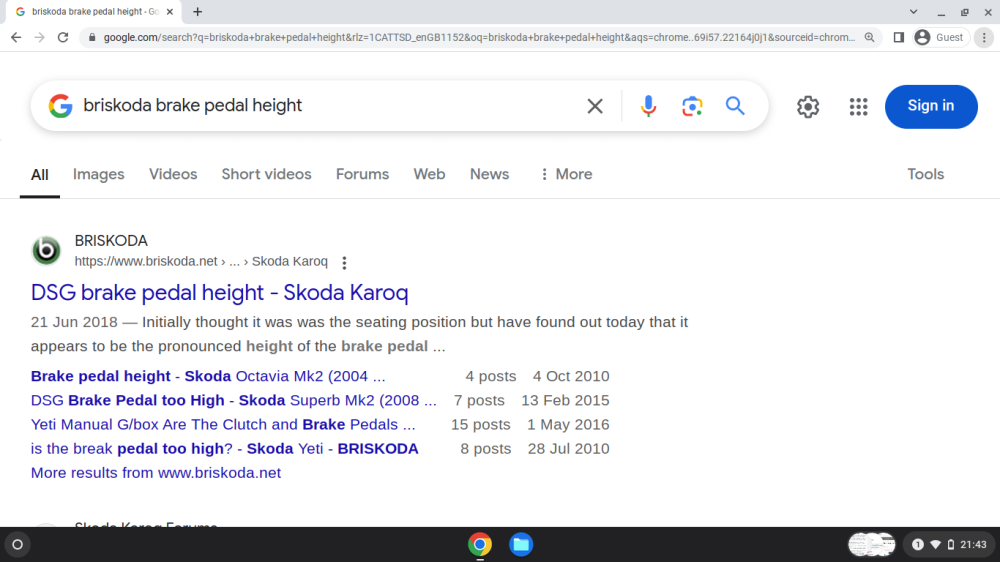Open Brake pedal height Skoda Octavia Mk2 link

208,376
